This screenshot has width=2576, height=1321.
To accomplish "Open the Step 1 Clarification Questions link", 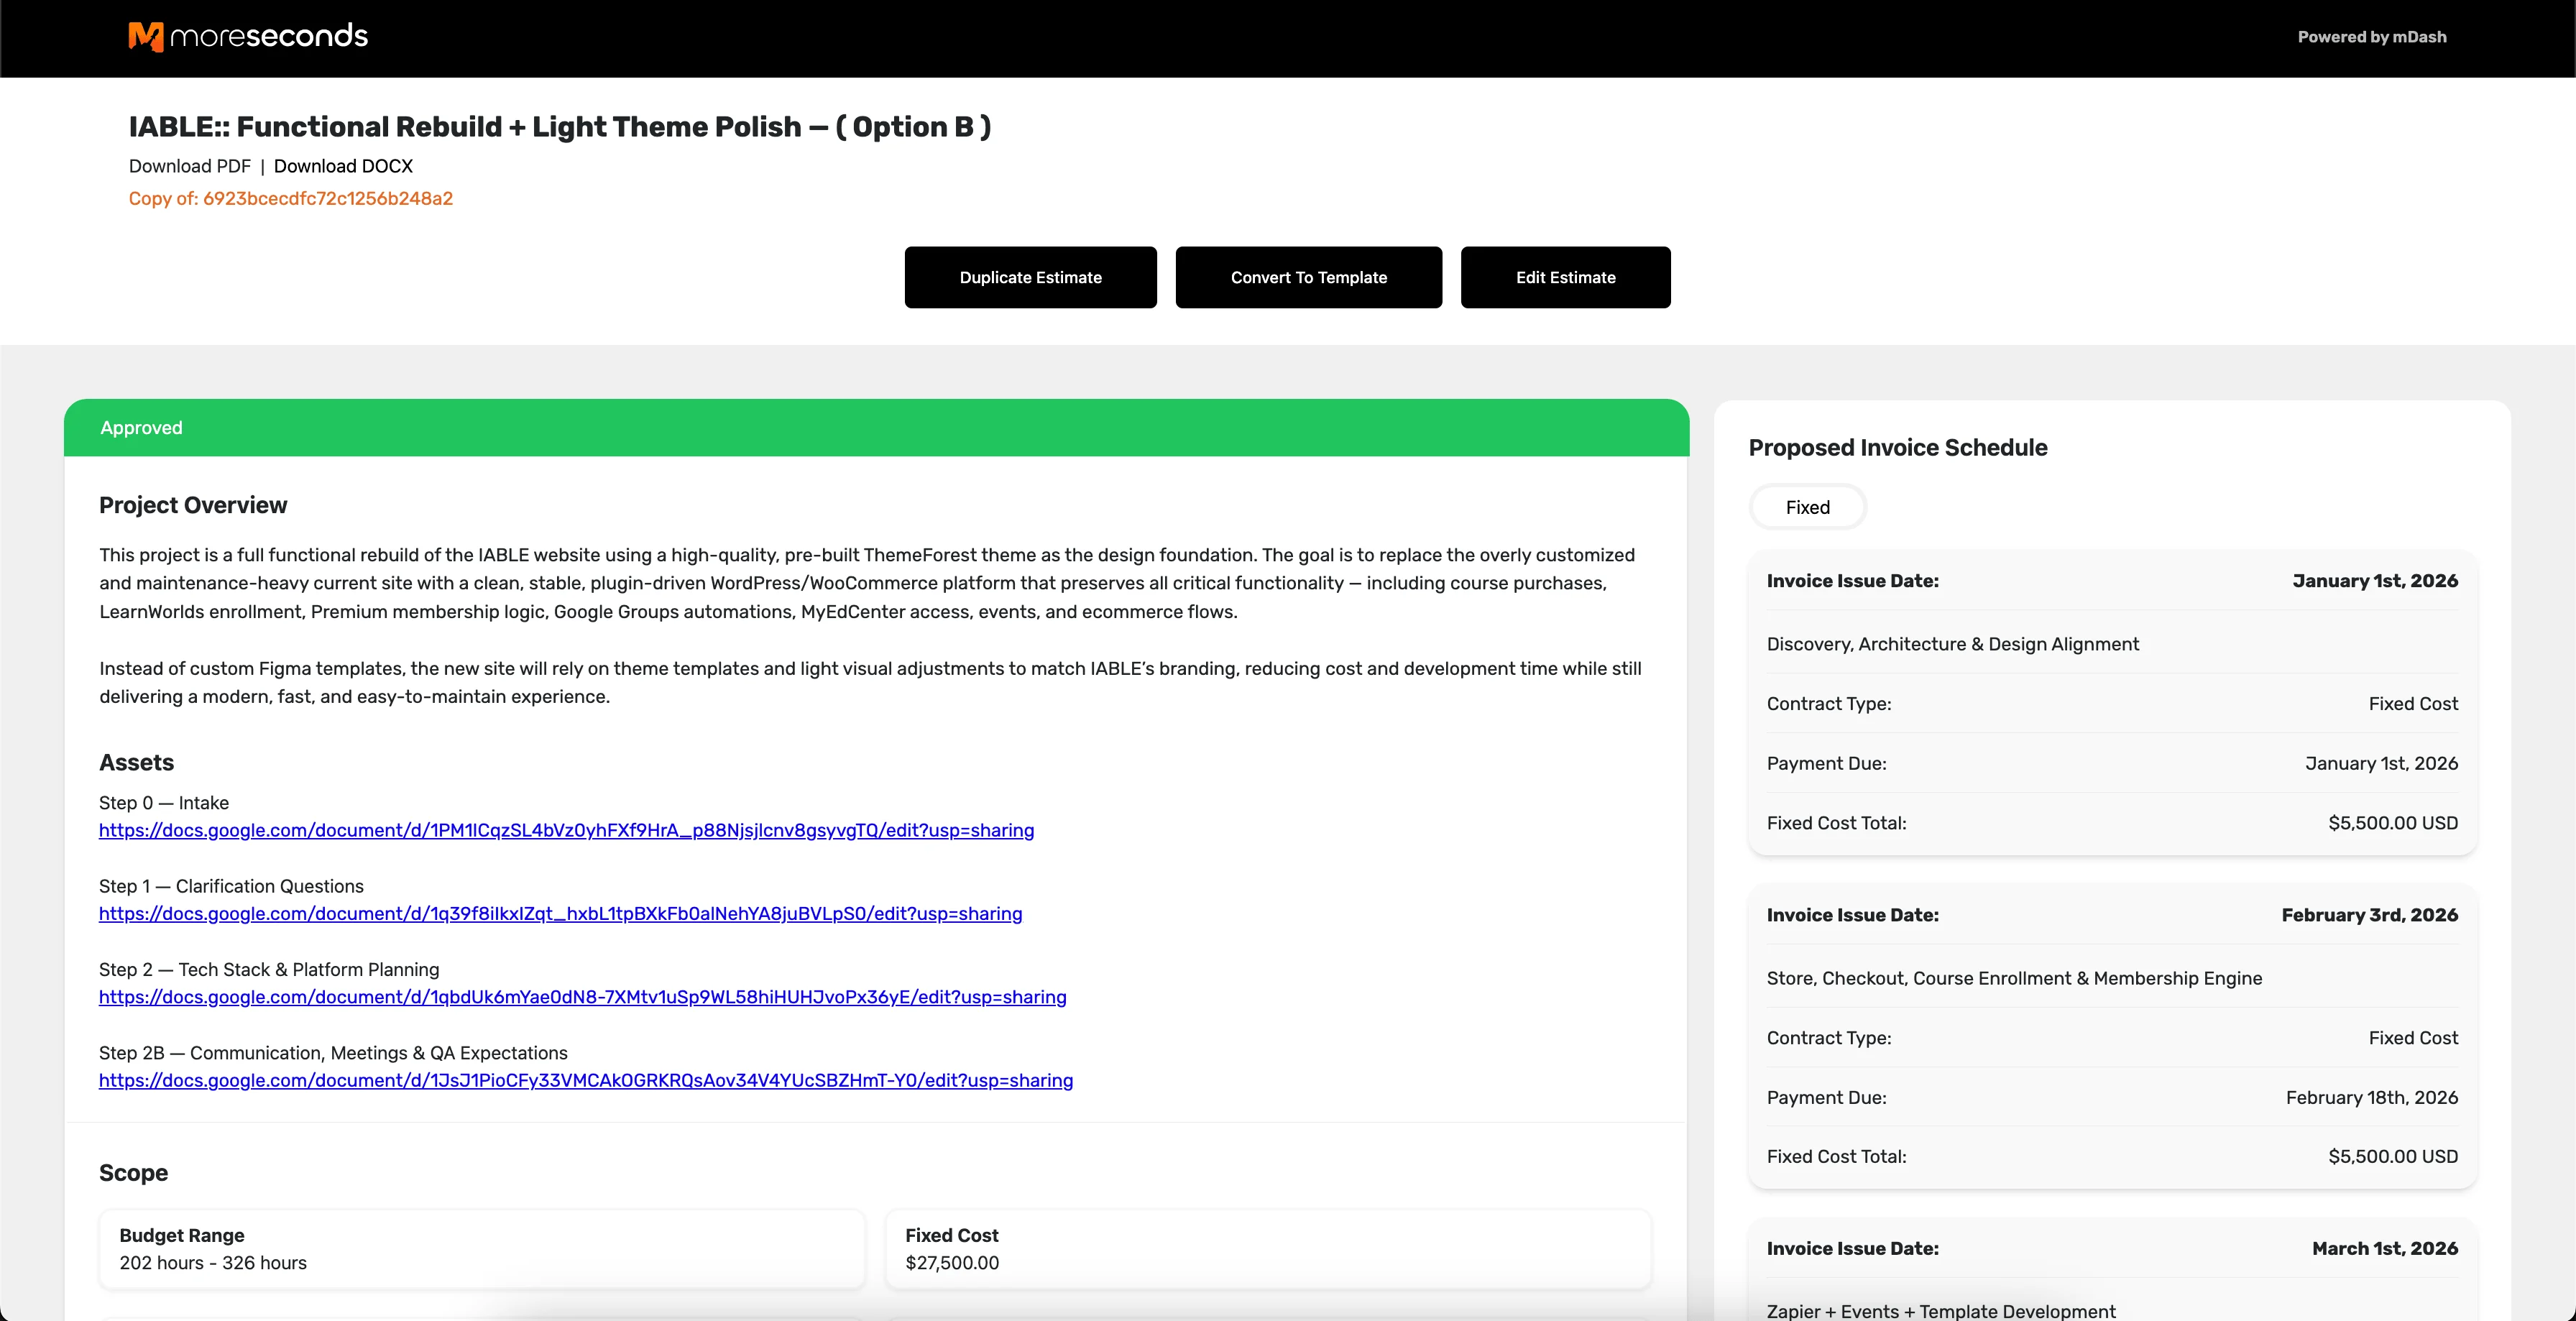I will click(x=560, y=913).
